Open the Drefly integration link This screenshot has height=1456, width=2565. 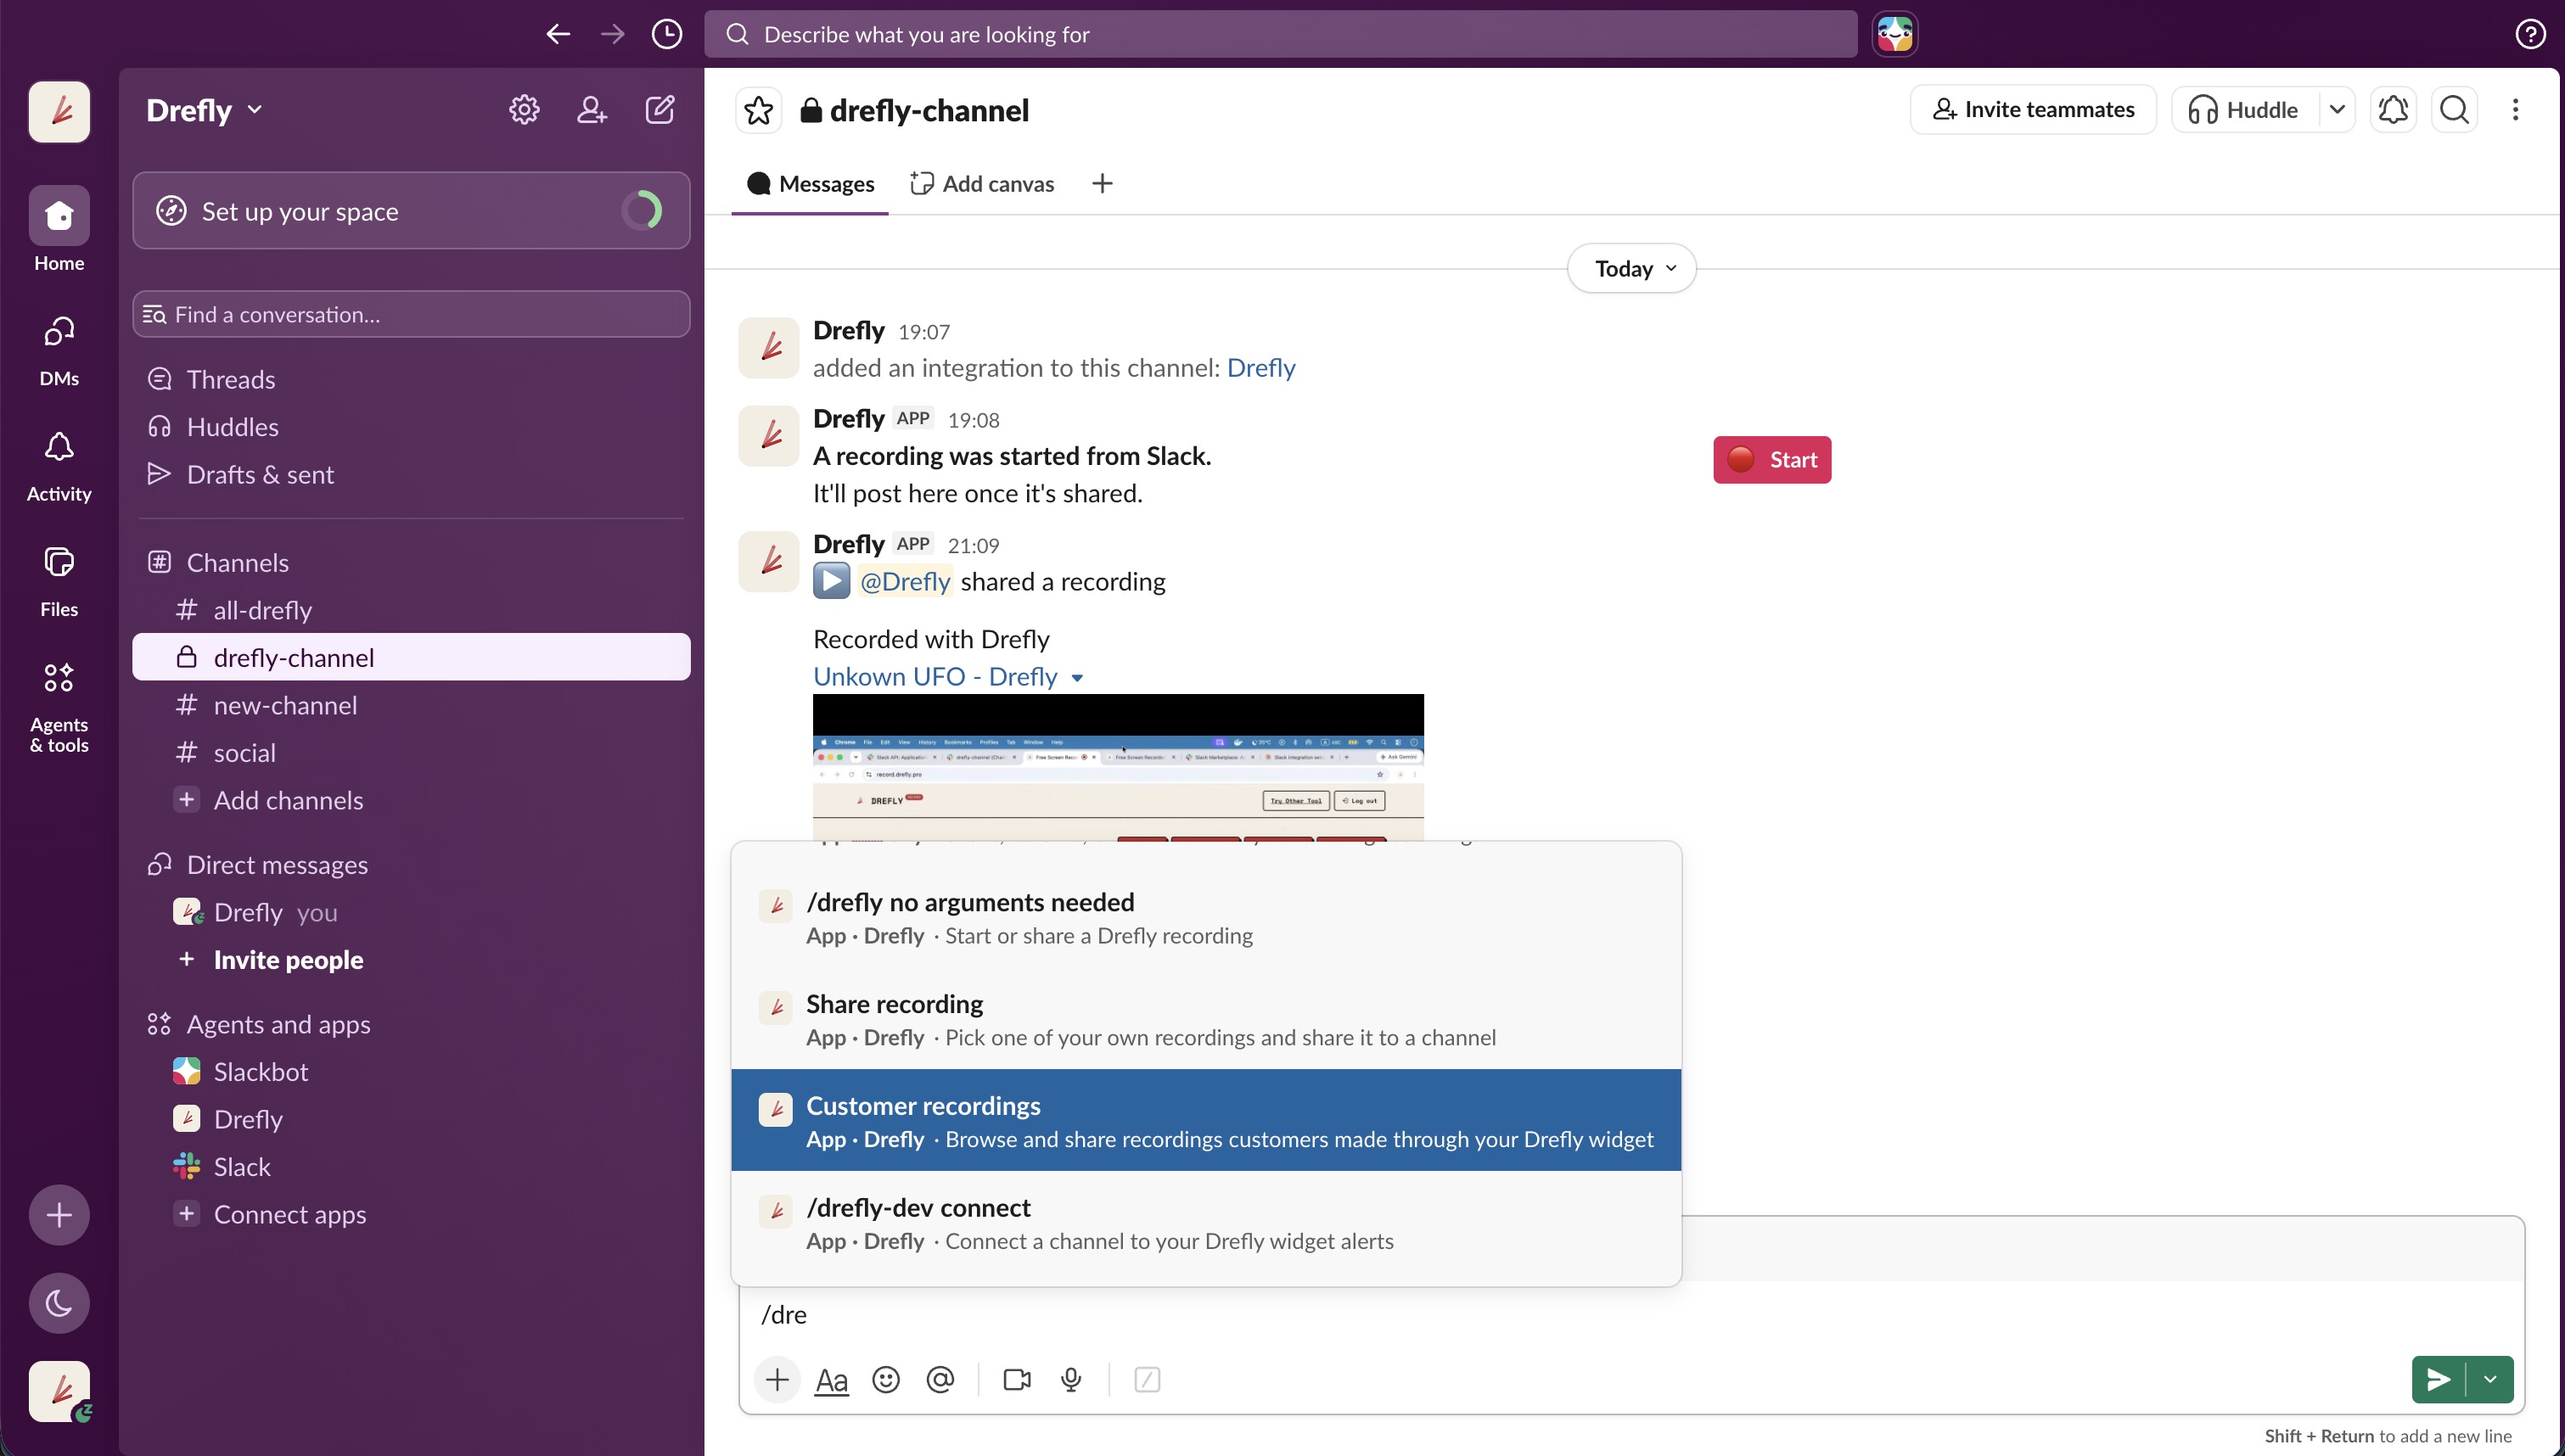click(1260, 368)
